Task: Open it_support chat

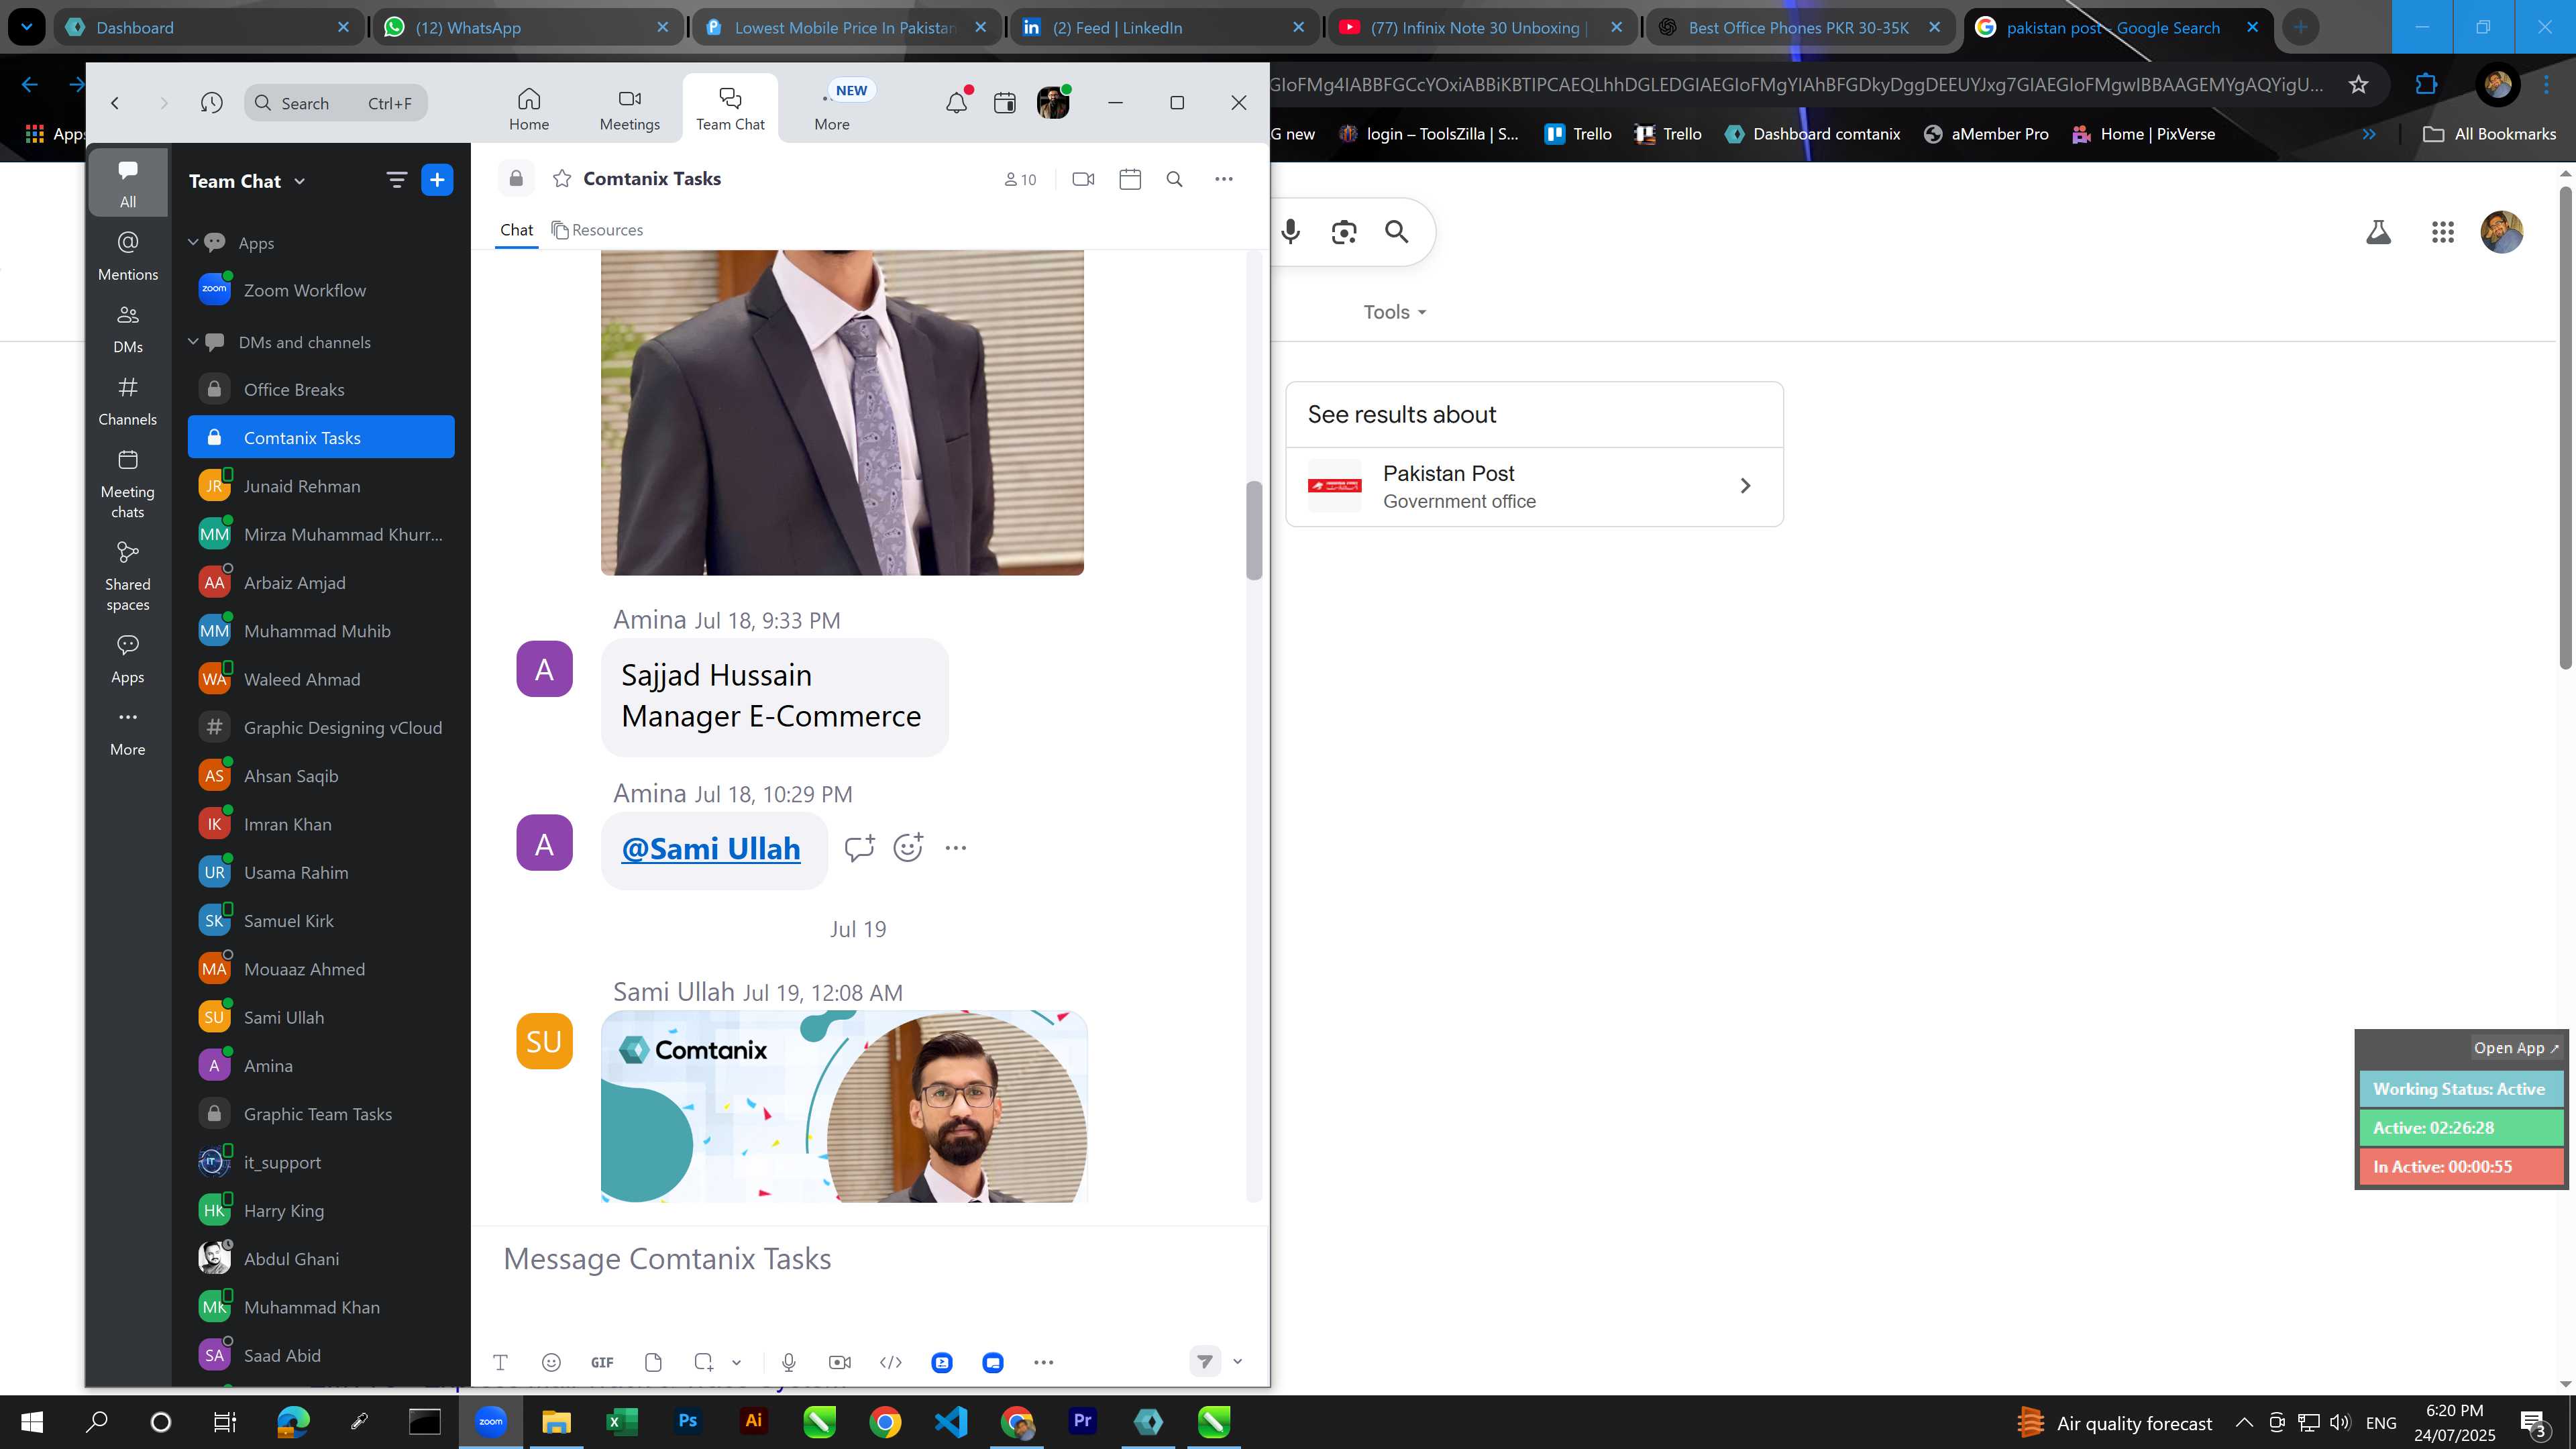Action: pos(321,1162)
